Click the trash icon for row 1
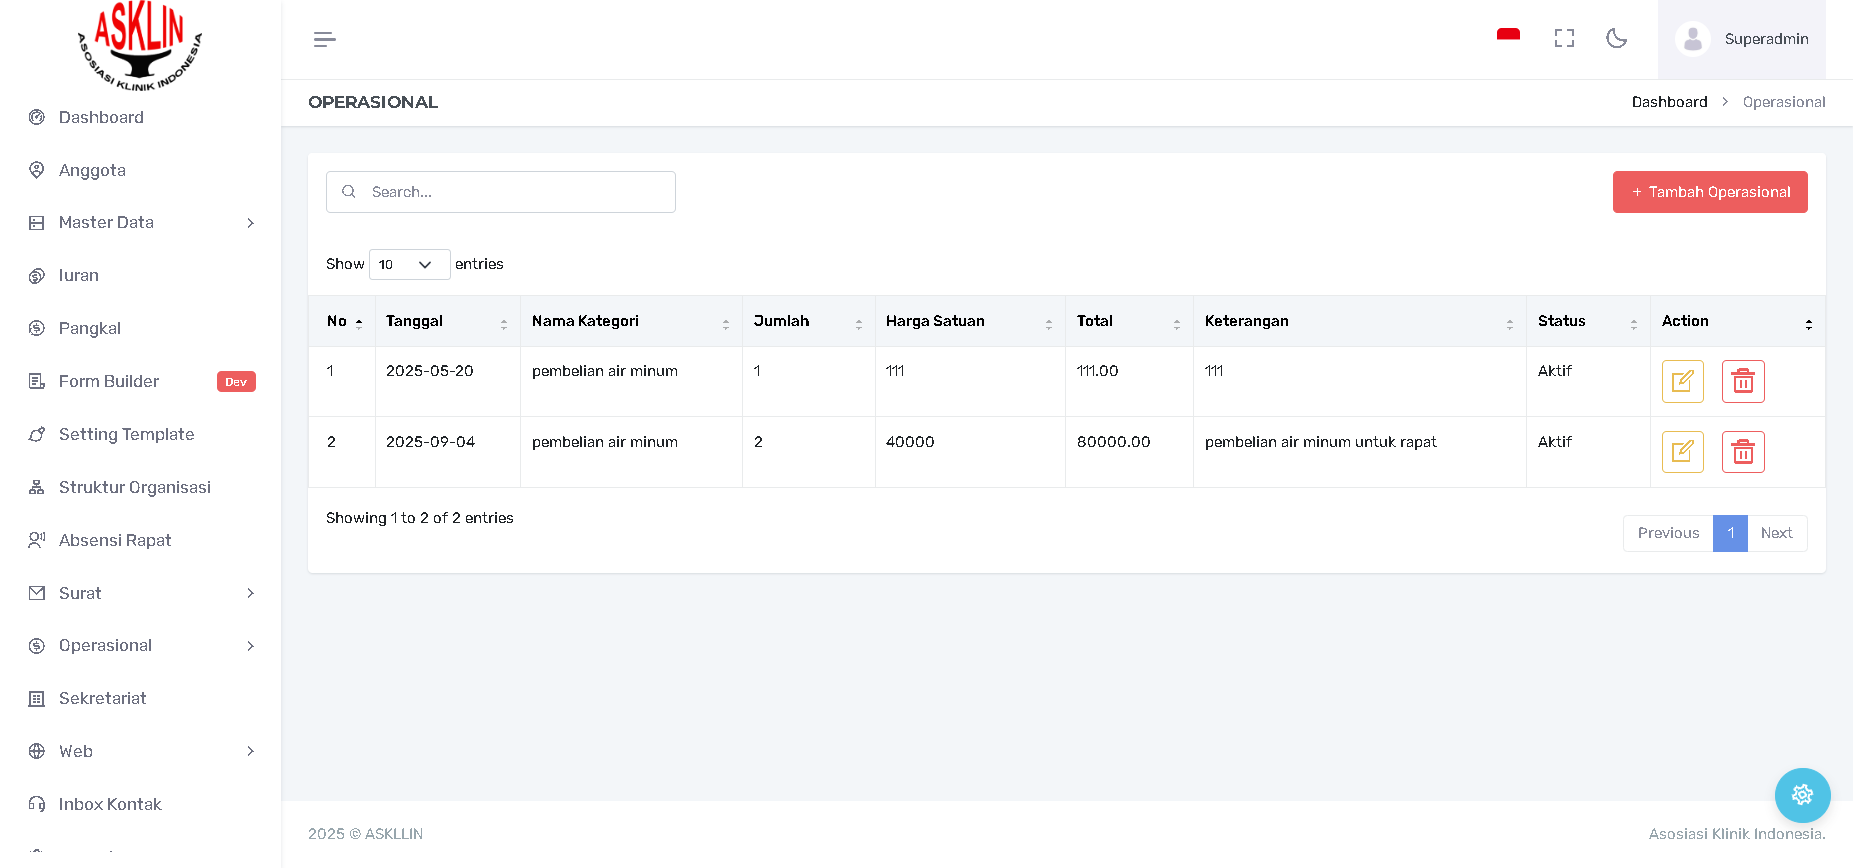The image size is (1853, 868). click(x=1742, y=381)
